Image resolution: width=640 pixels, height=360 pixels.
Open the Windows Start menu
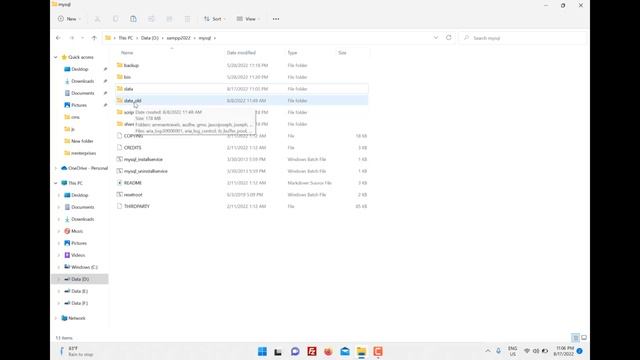[x=262, y=351]
